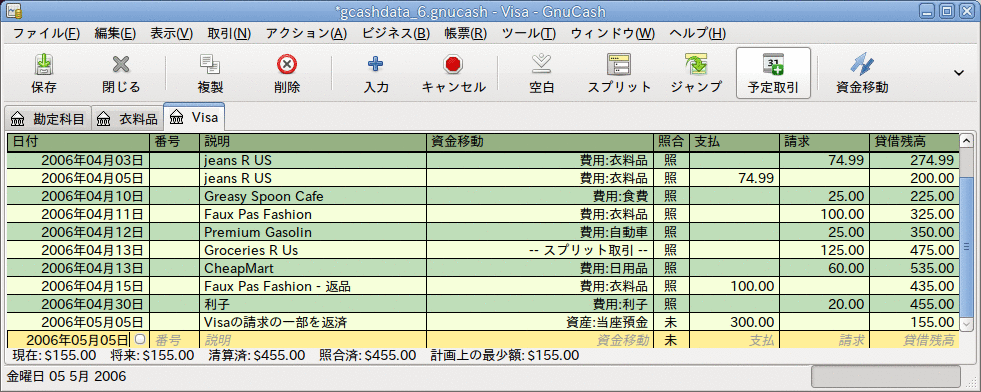Viewport: 981px width, 392px height.
Task: Switch to the 勘定科目 tab
Action: [x=48, y=118]
